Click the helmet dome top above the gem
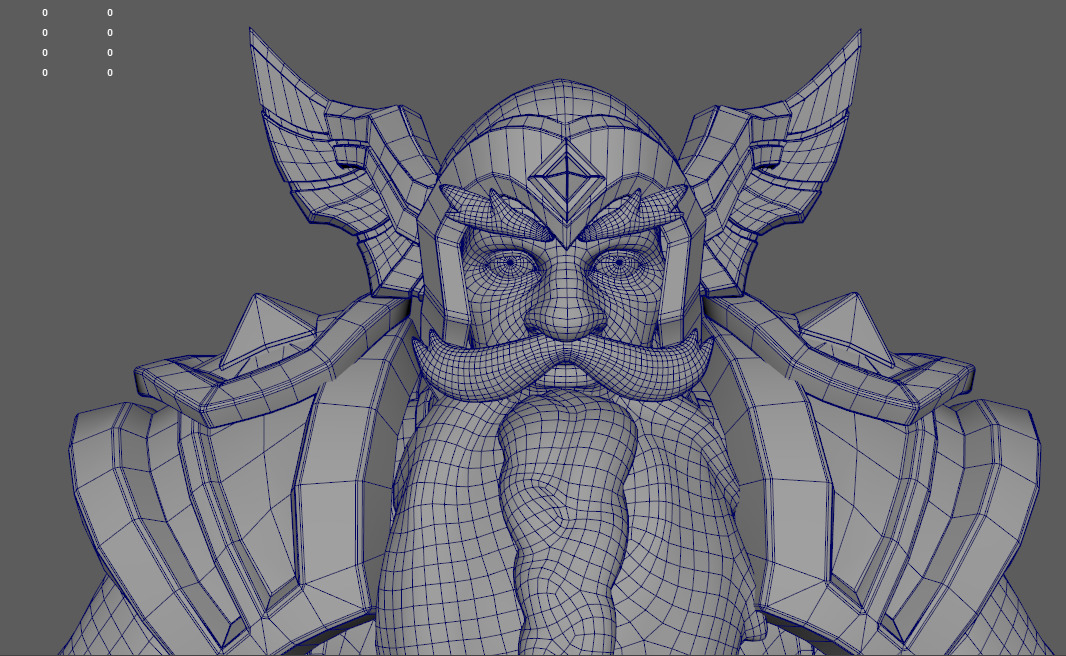This screenshot has height=656, width=1066. point(564,102)
